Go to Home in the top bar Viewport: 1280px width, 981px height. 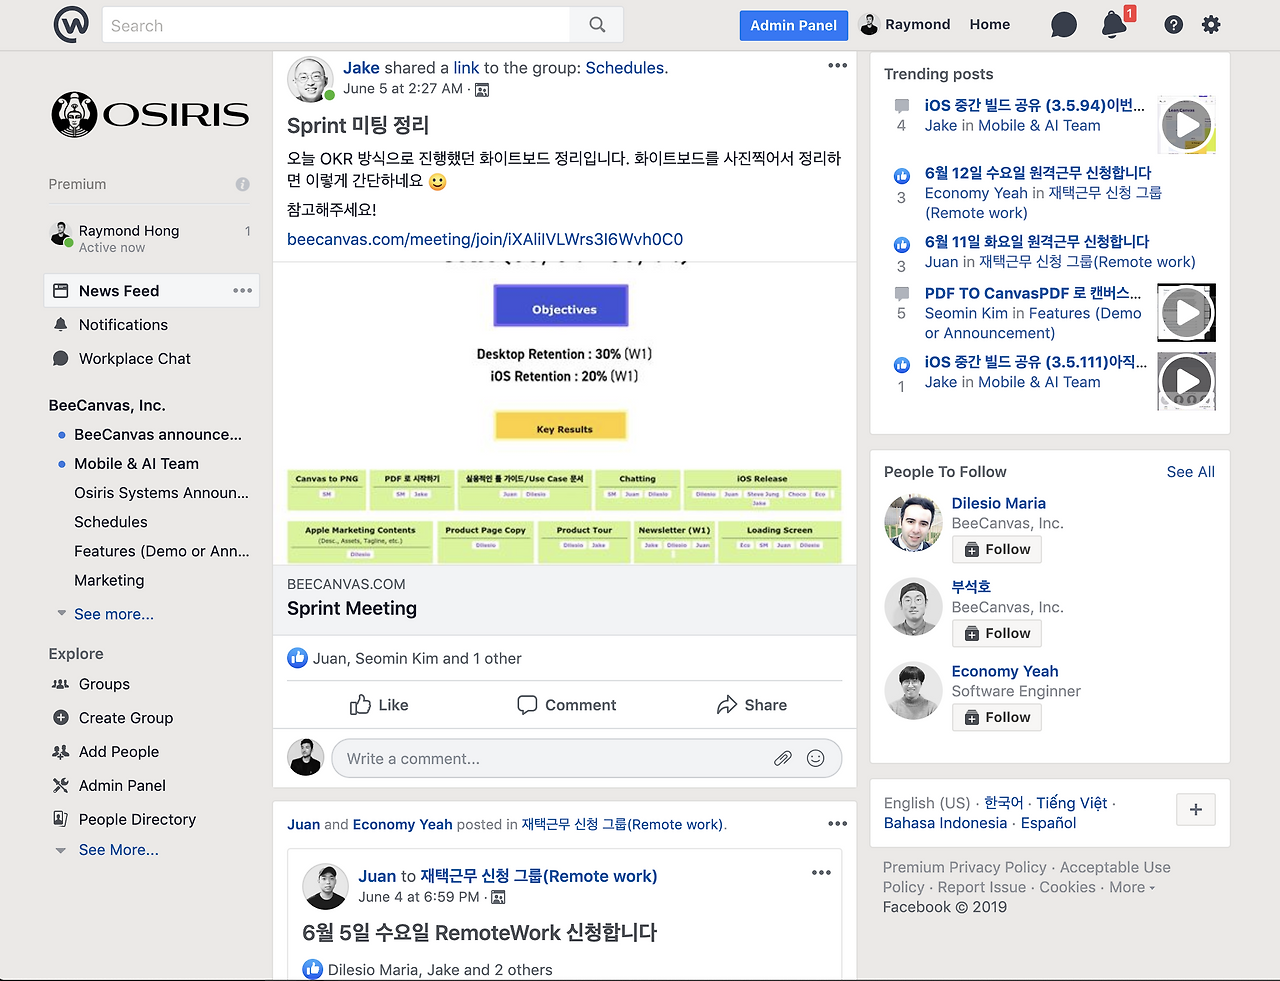click(989, 24)
